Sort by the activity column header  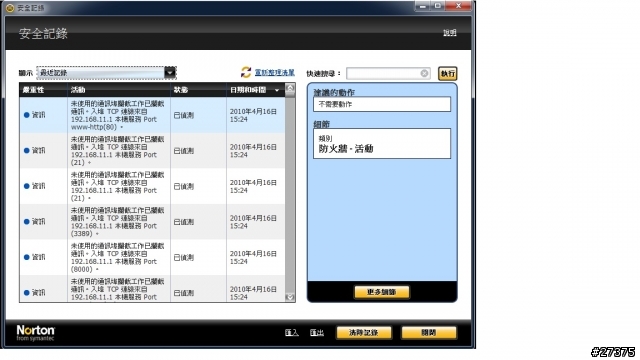coord(119,90)
